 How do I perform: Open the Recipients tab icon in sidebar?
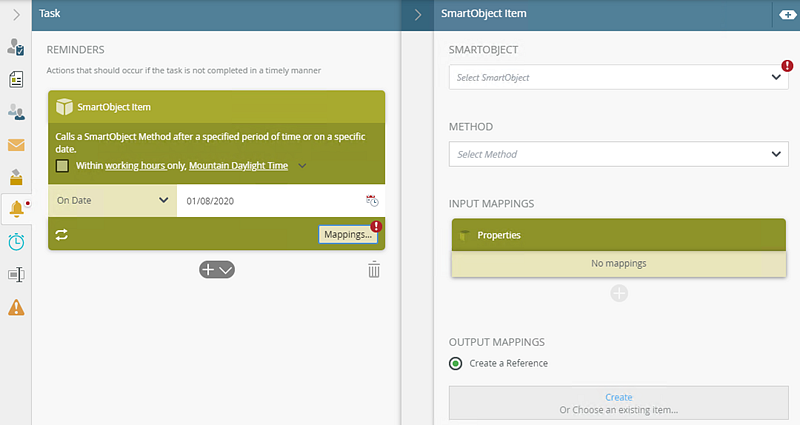coord(16,112)
